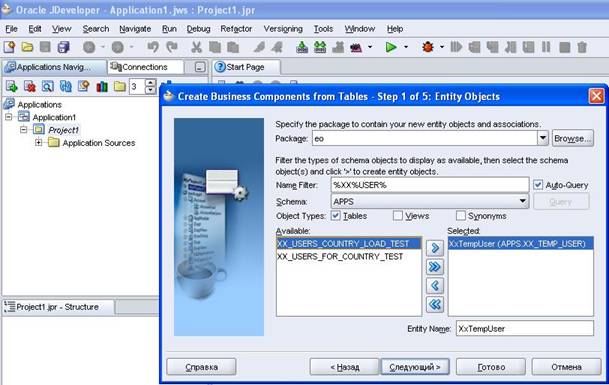
Task: Click the navigator yellow folder icon
Action: tap(120, 86)
